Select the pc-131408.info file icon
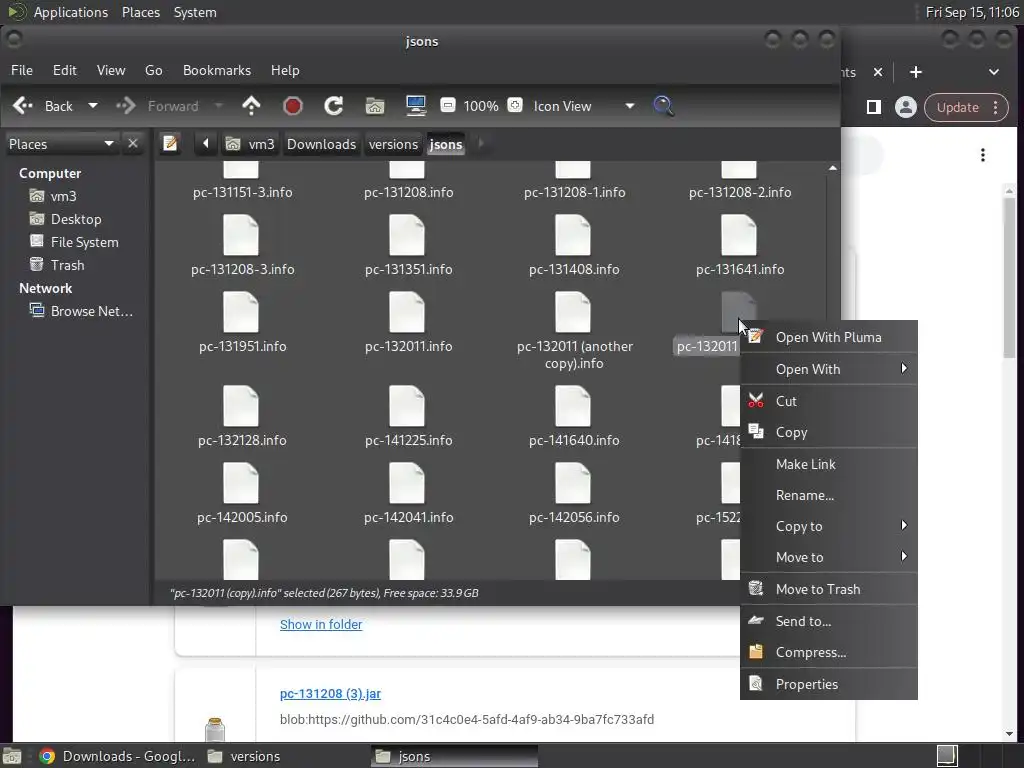The height and width of the screenshot is (768, 1024). tap(573, 236)
